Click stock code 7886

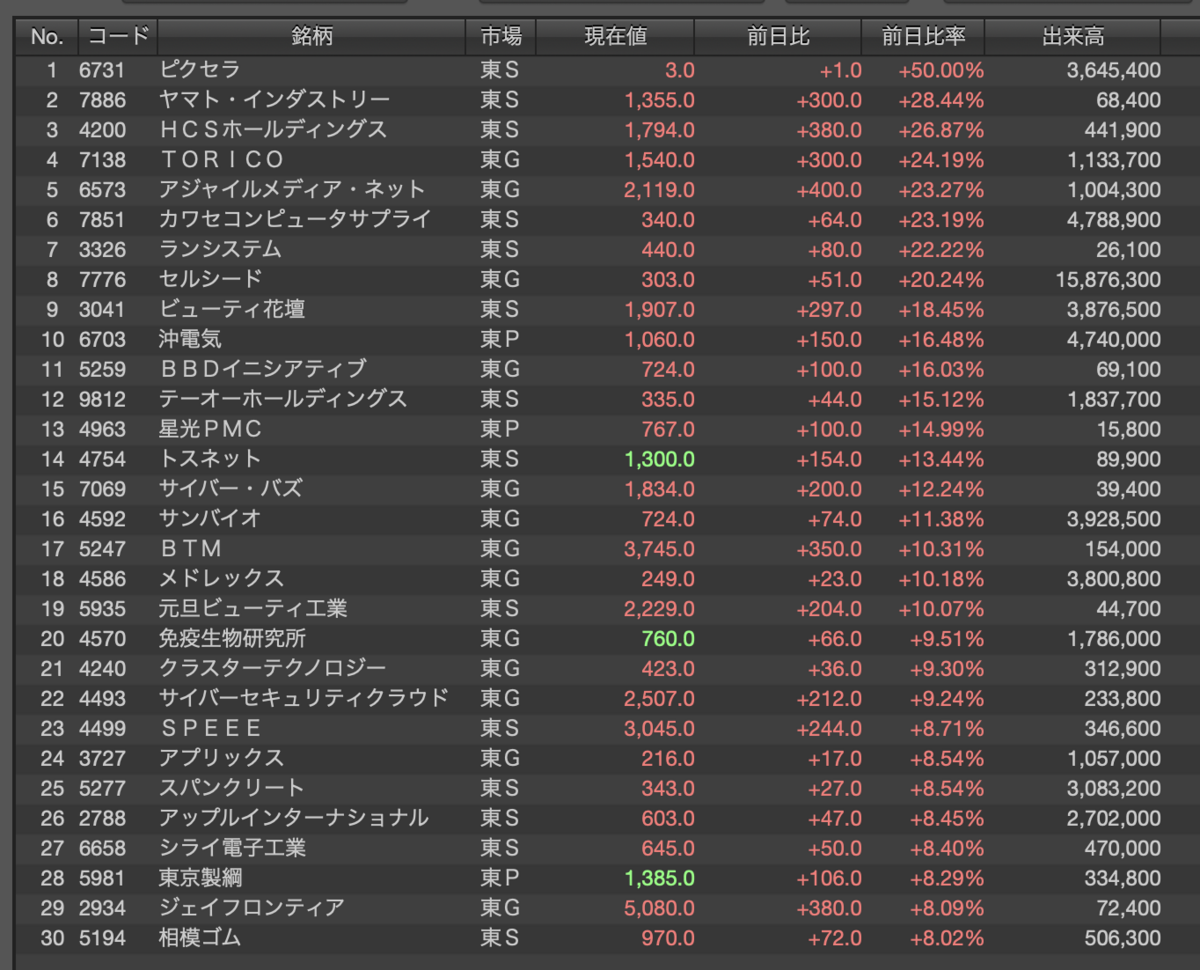(103, 100)
